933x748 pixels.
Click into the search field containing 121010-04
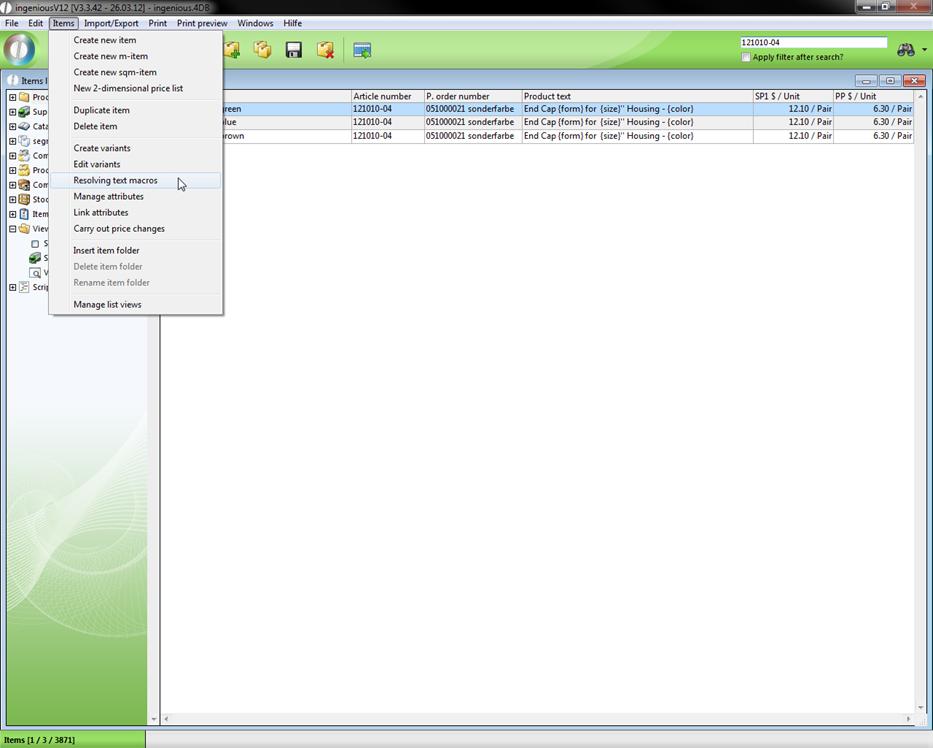pyautogui.click(x=813, y=43)
